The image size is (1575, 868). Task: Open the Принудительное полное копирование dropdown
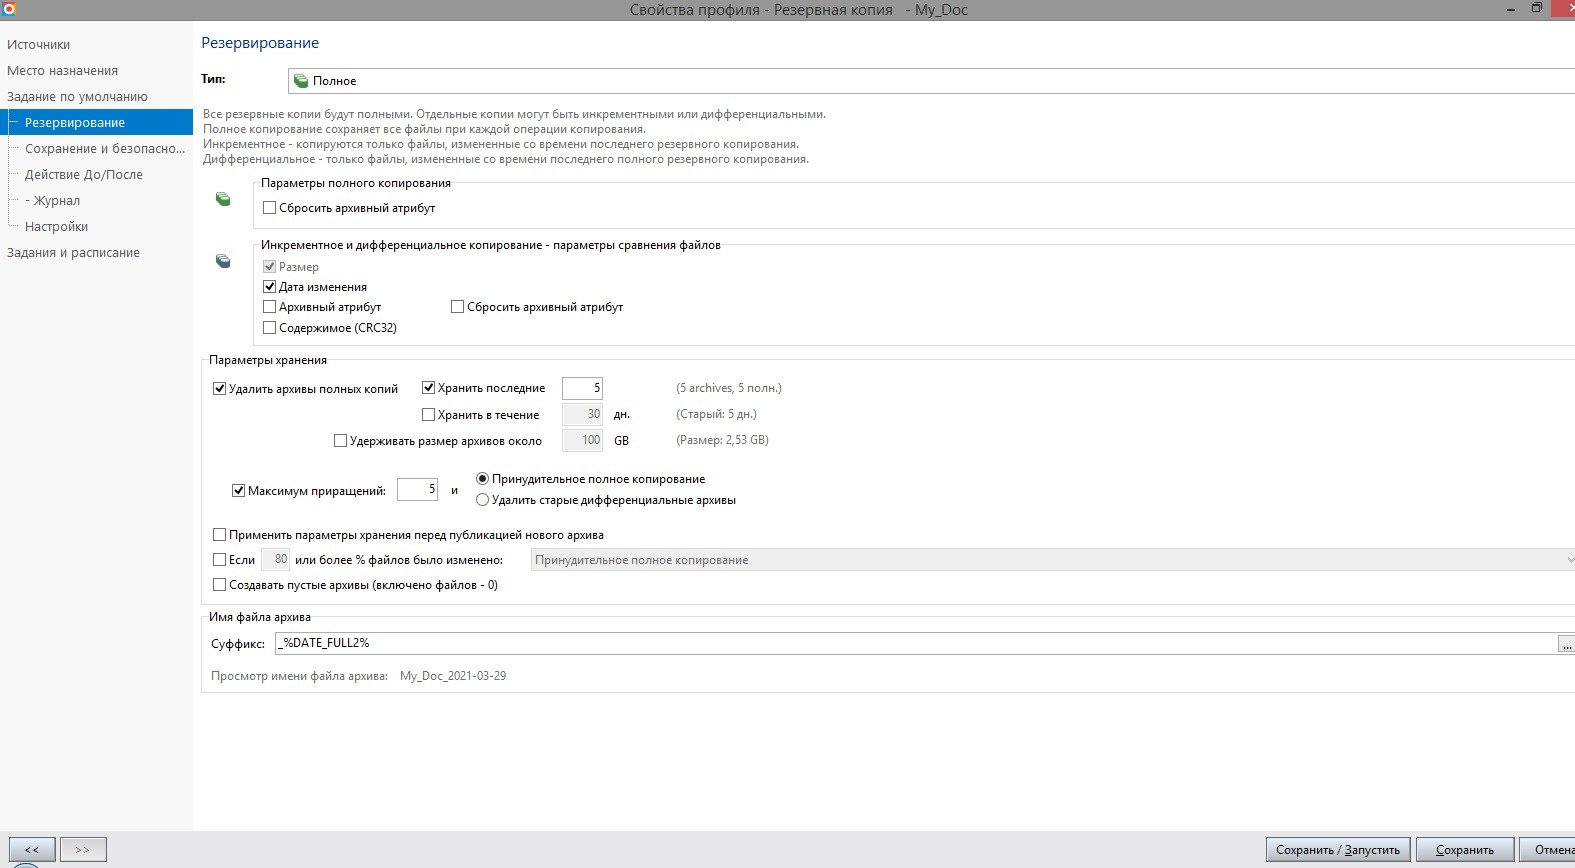click(x=1052, y=560)
